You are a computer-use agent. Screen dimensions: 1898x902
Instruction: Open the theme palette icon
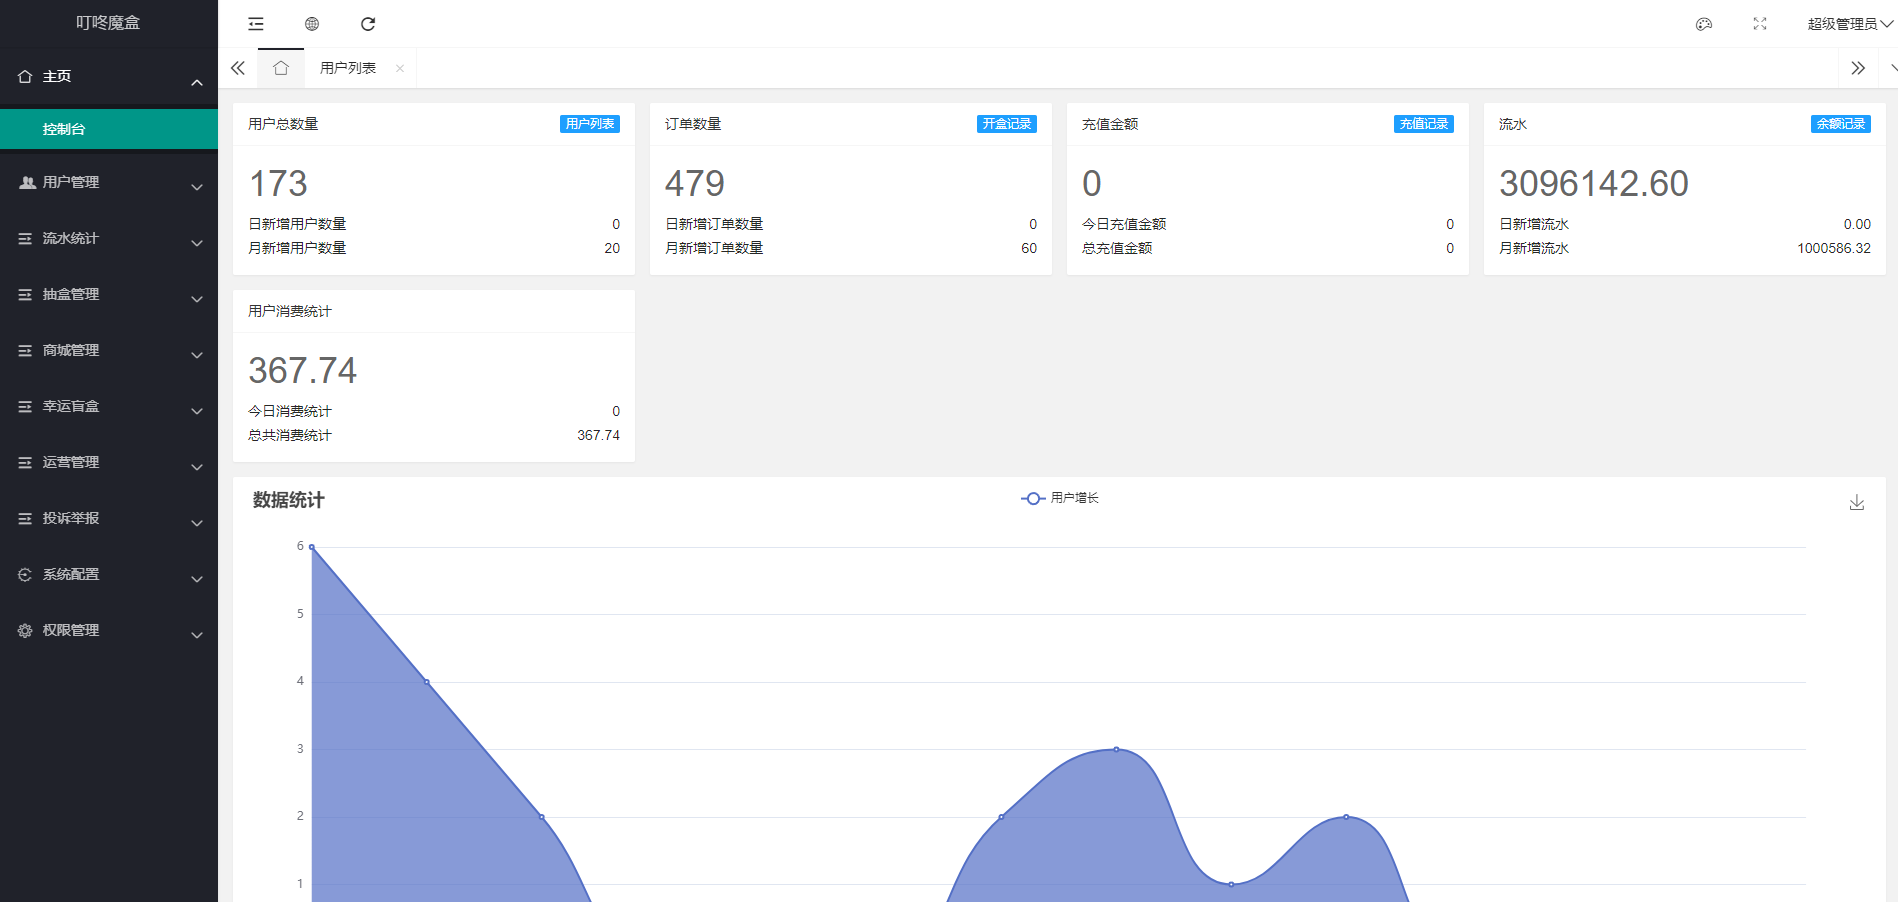[1704, 24]
